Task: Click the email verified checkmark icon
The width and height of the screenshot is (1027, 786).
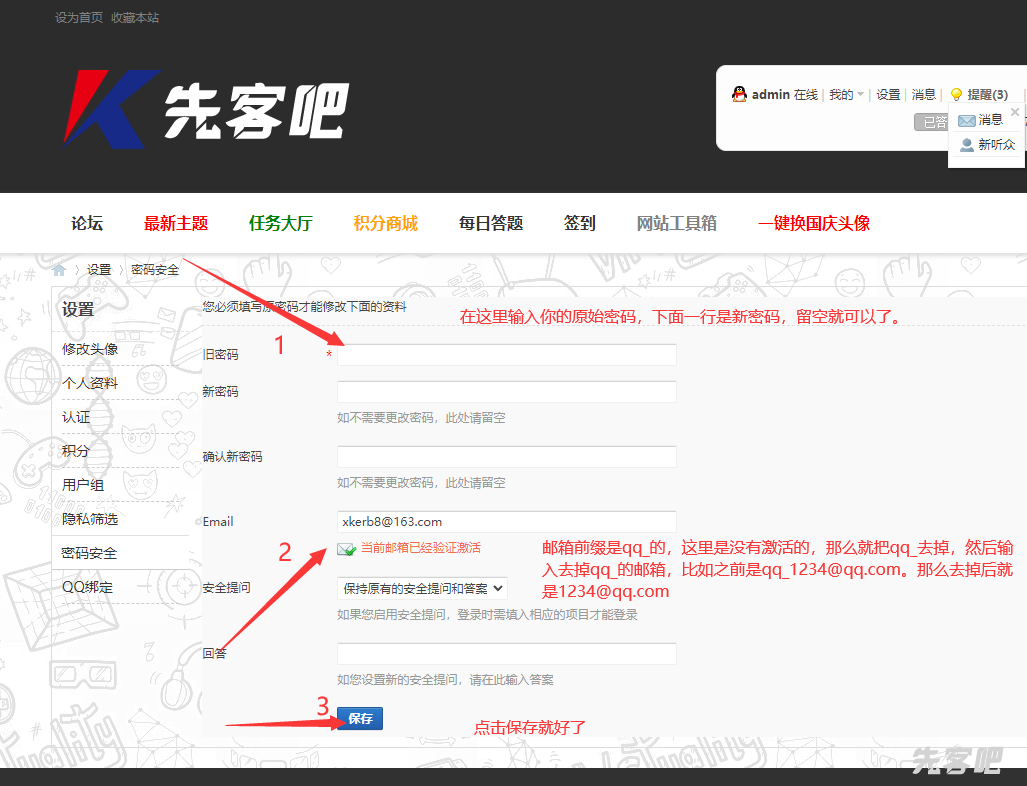Action: click(x=346, y=549)
